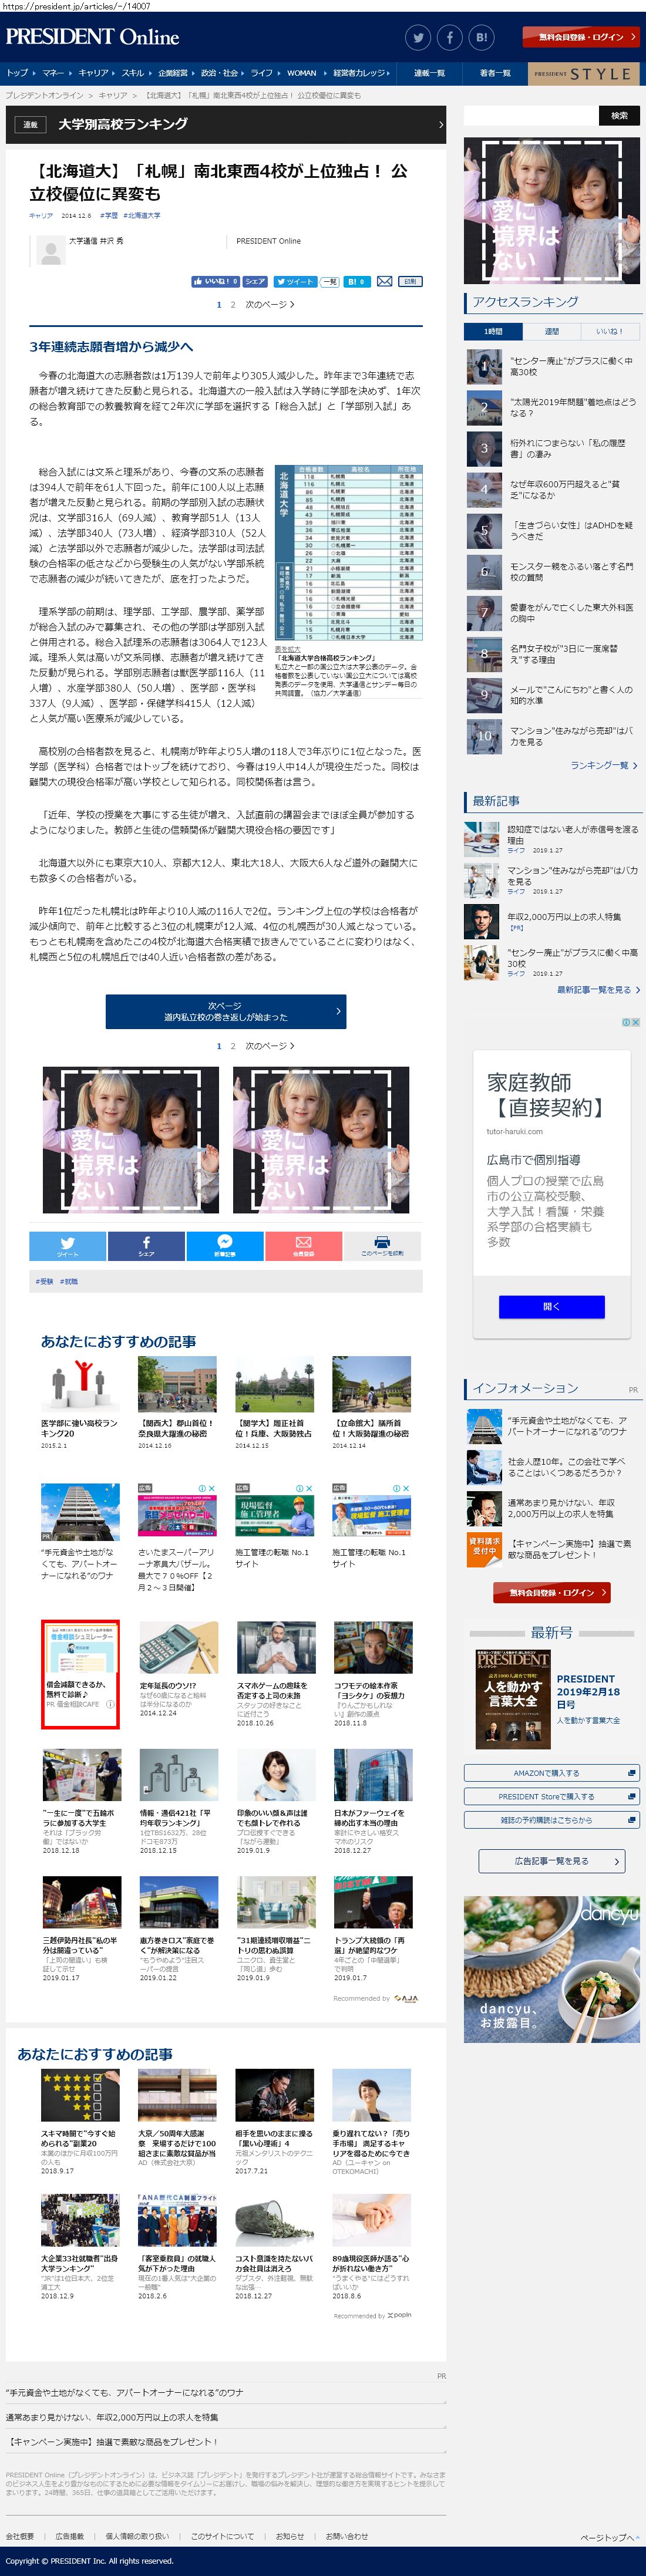Viewport: 646px width, 2576px height.
Task: Open 連載一覧 in the navigation bar
Action: [429, 73]
